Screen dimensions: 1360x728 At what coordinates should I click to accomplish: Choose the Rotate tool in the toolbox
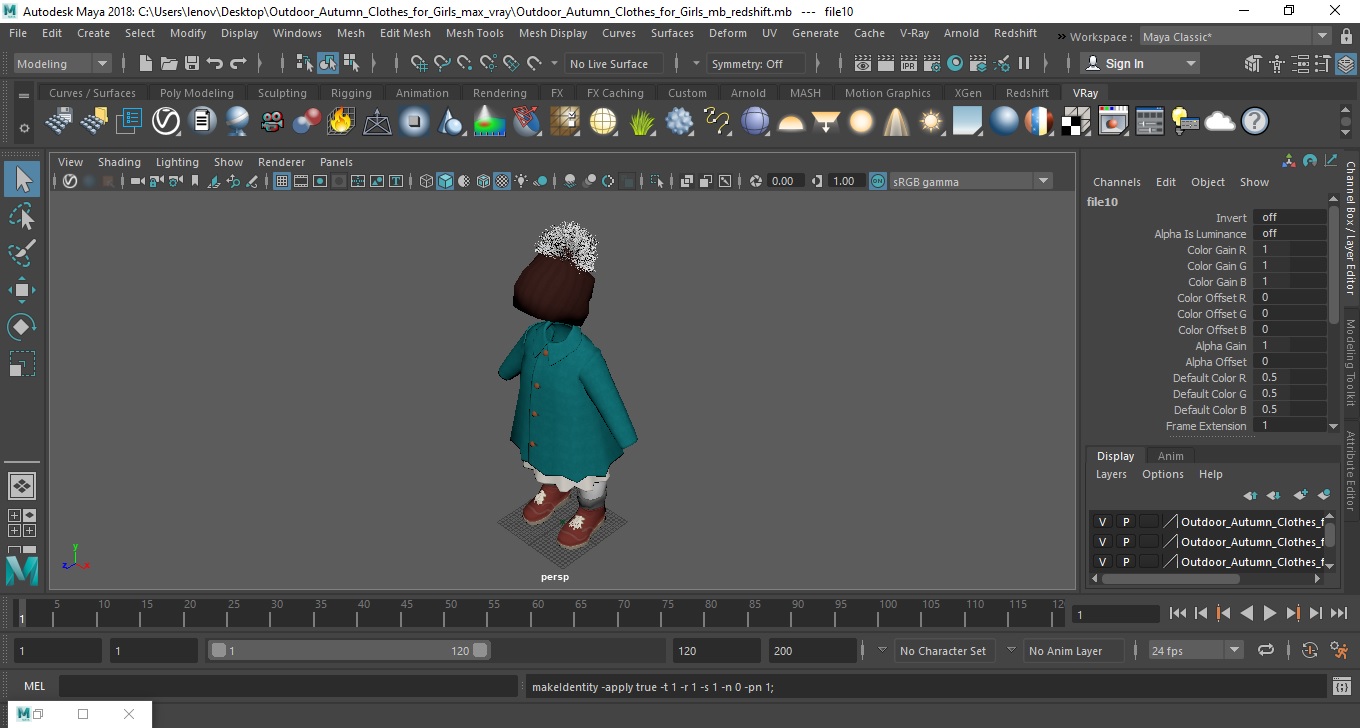pos(22,327)
